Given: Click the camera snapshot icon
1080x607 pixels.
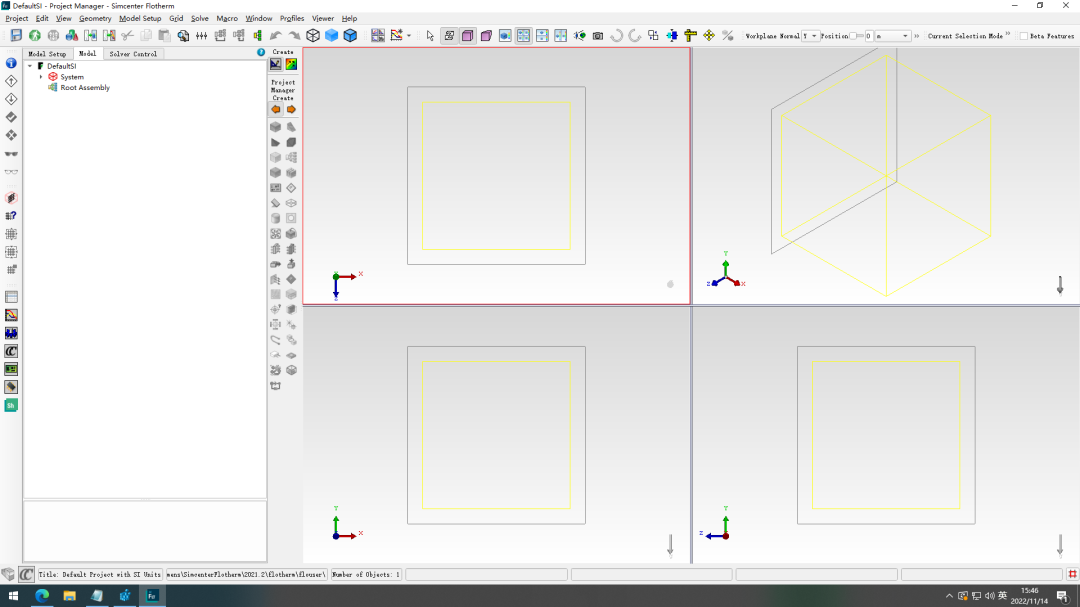Looking at the screenshot, I should pyautogui.click(x=598, y=35).
